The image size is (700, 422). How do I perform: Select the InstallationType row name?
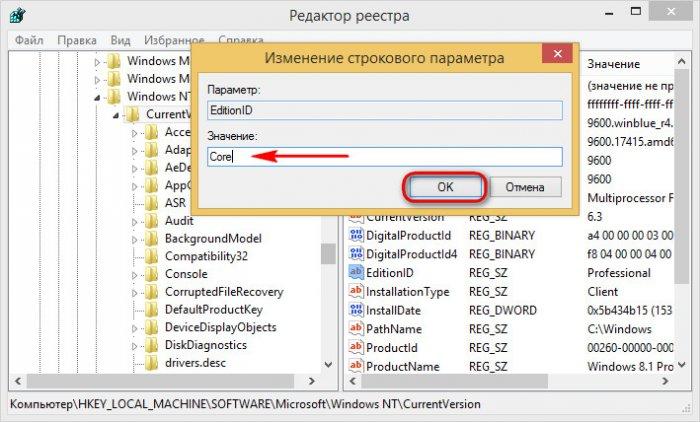(x=408, y=291)
